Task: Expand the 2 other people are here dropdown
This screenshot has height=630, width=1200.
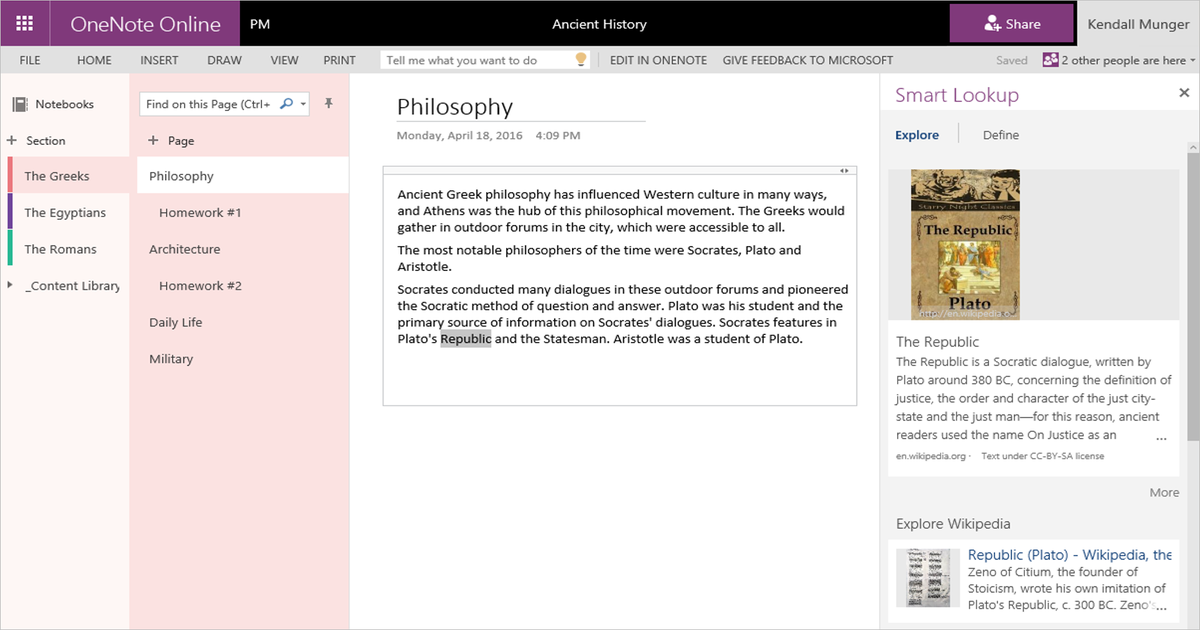Action: point(1190,60)
